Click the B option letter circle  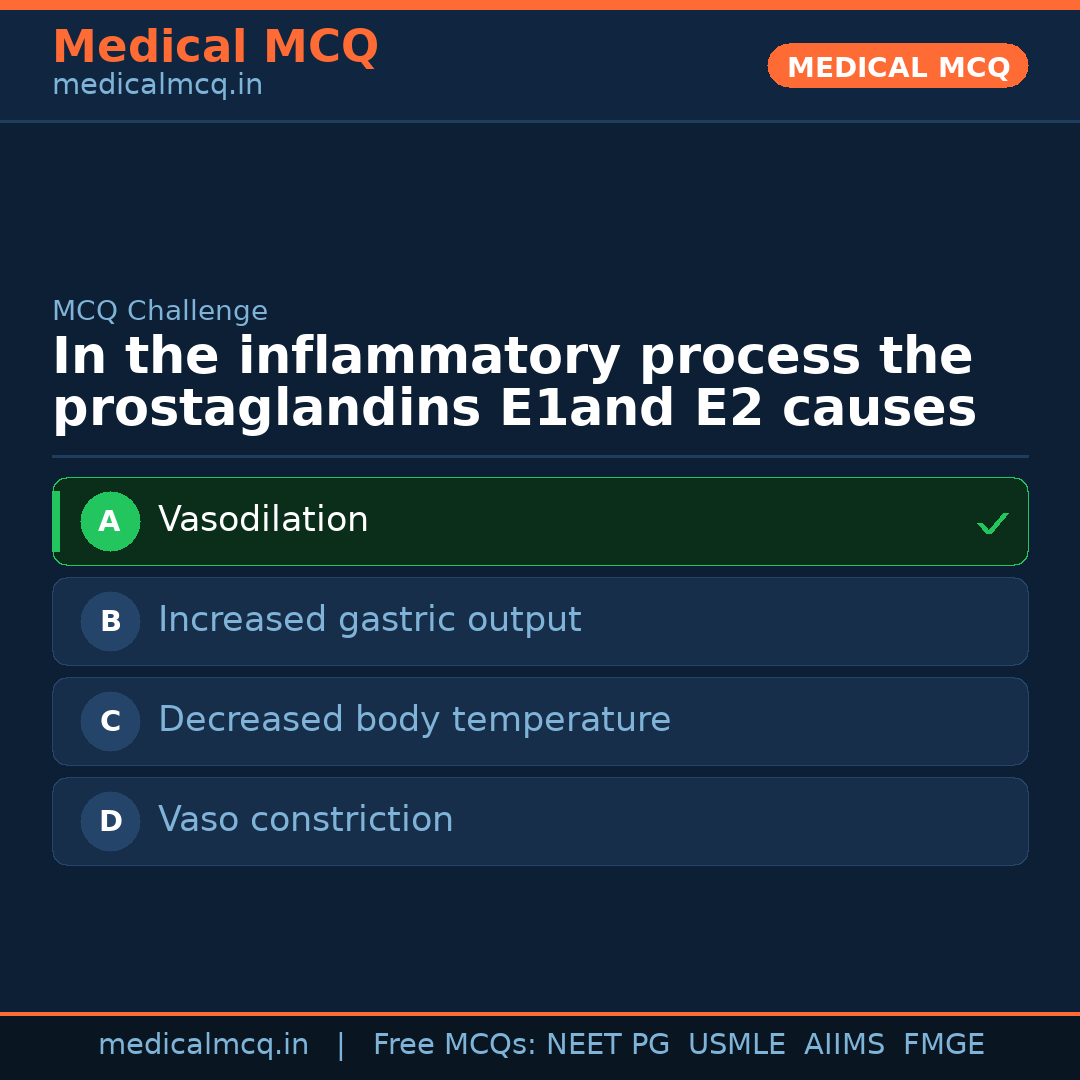[110, 621]
